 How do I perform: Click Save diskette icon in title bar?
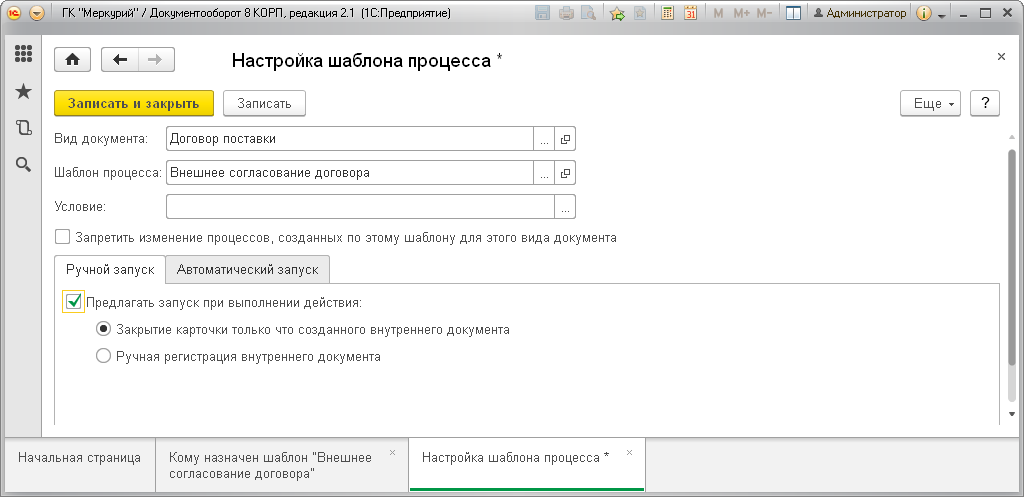coord(542,13)
